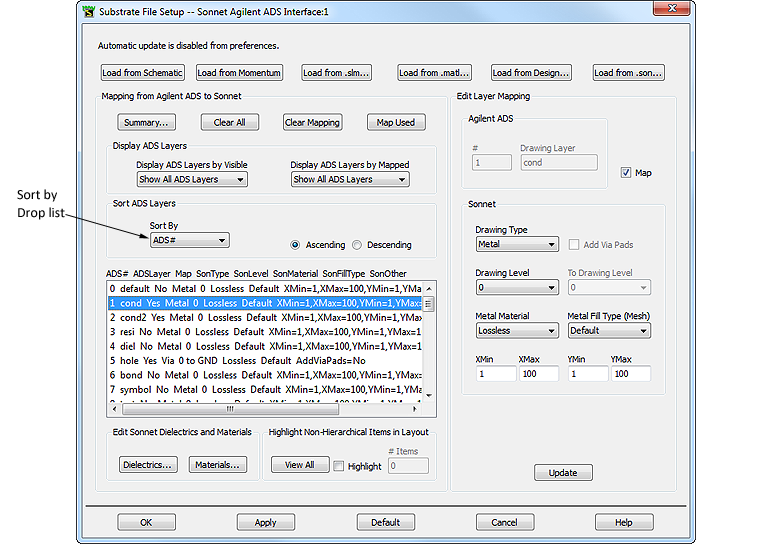Select the '5 hole' Via layer row
The width and height of the screenshot is (778, 544).
(x=265, y=361)
